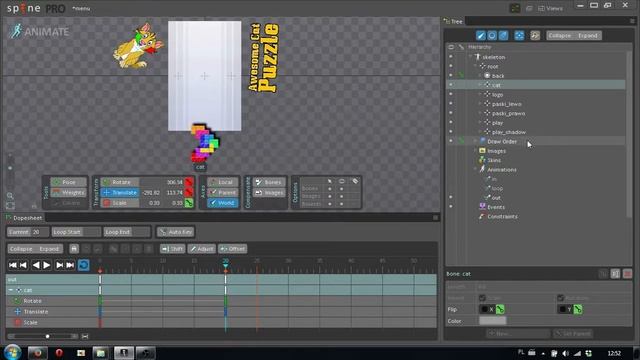This screenshot has height=360, width=640.
Task: Toggle Flip X checkbox
Action: (485, 309)
